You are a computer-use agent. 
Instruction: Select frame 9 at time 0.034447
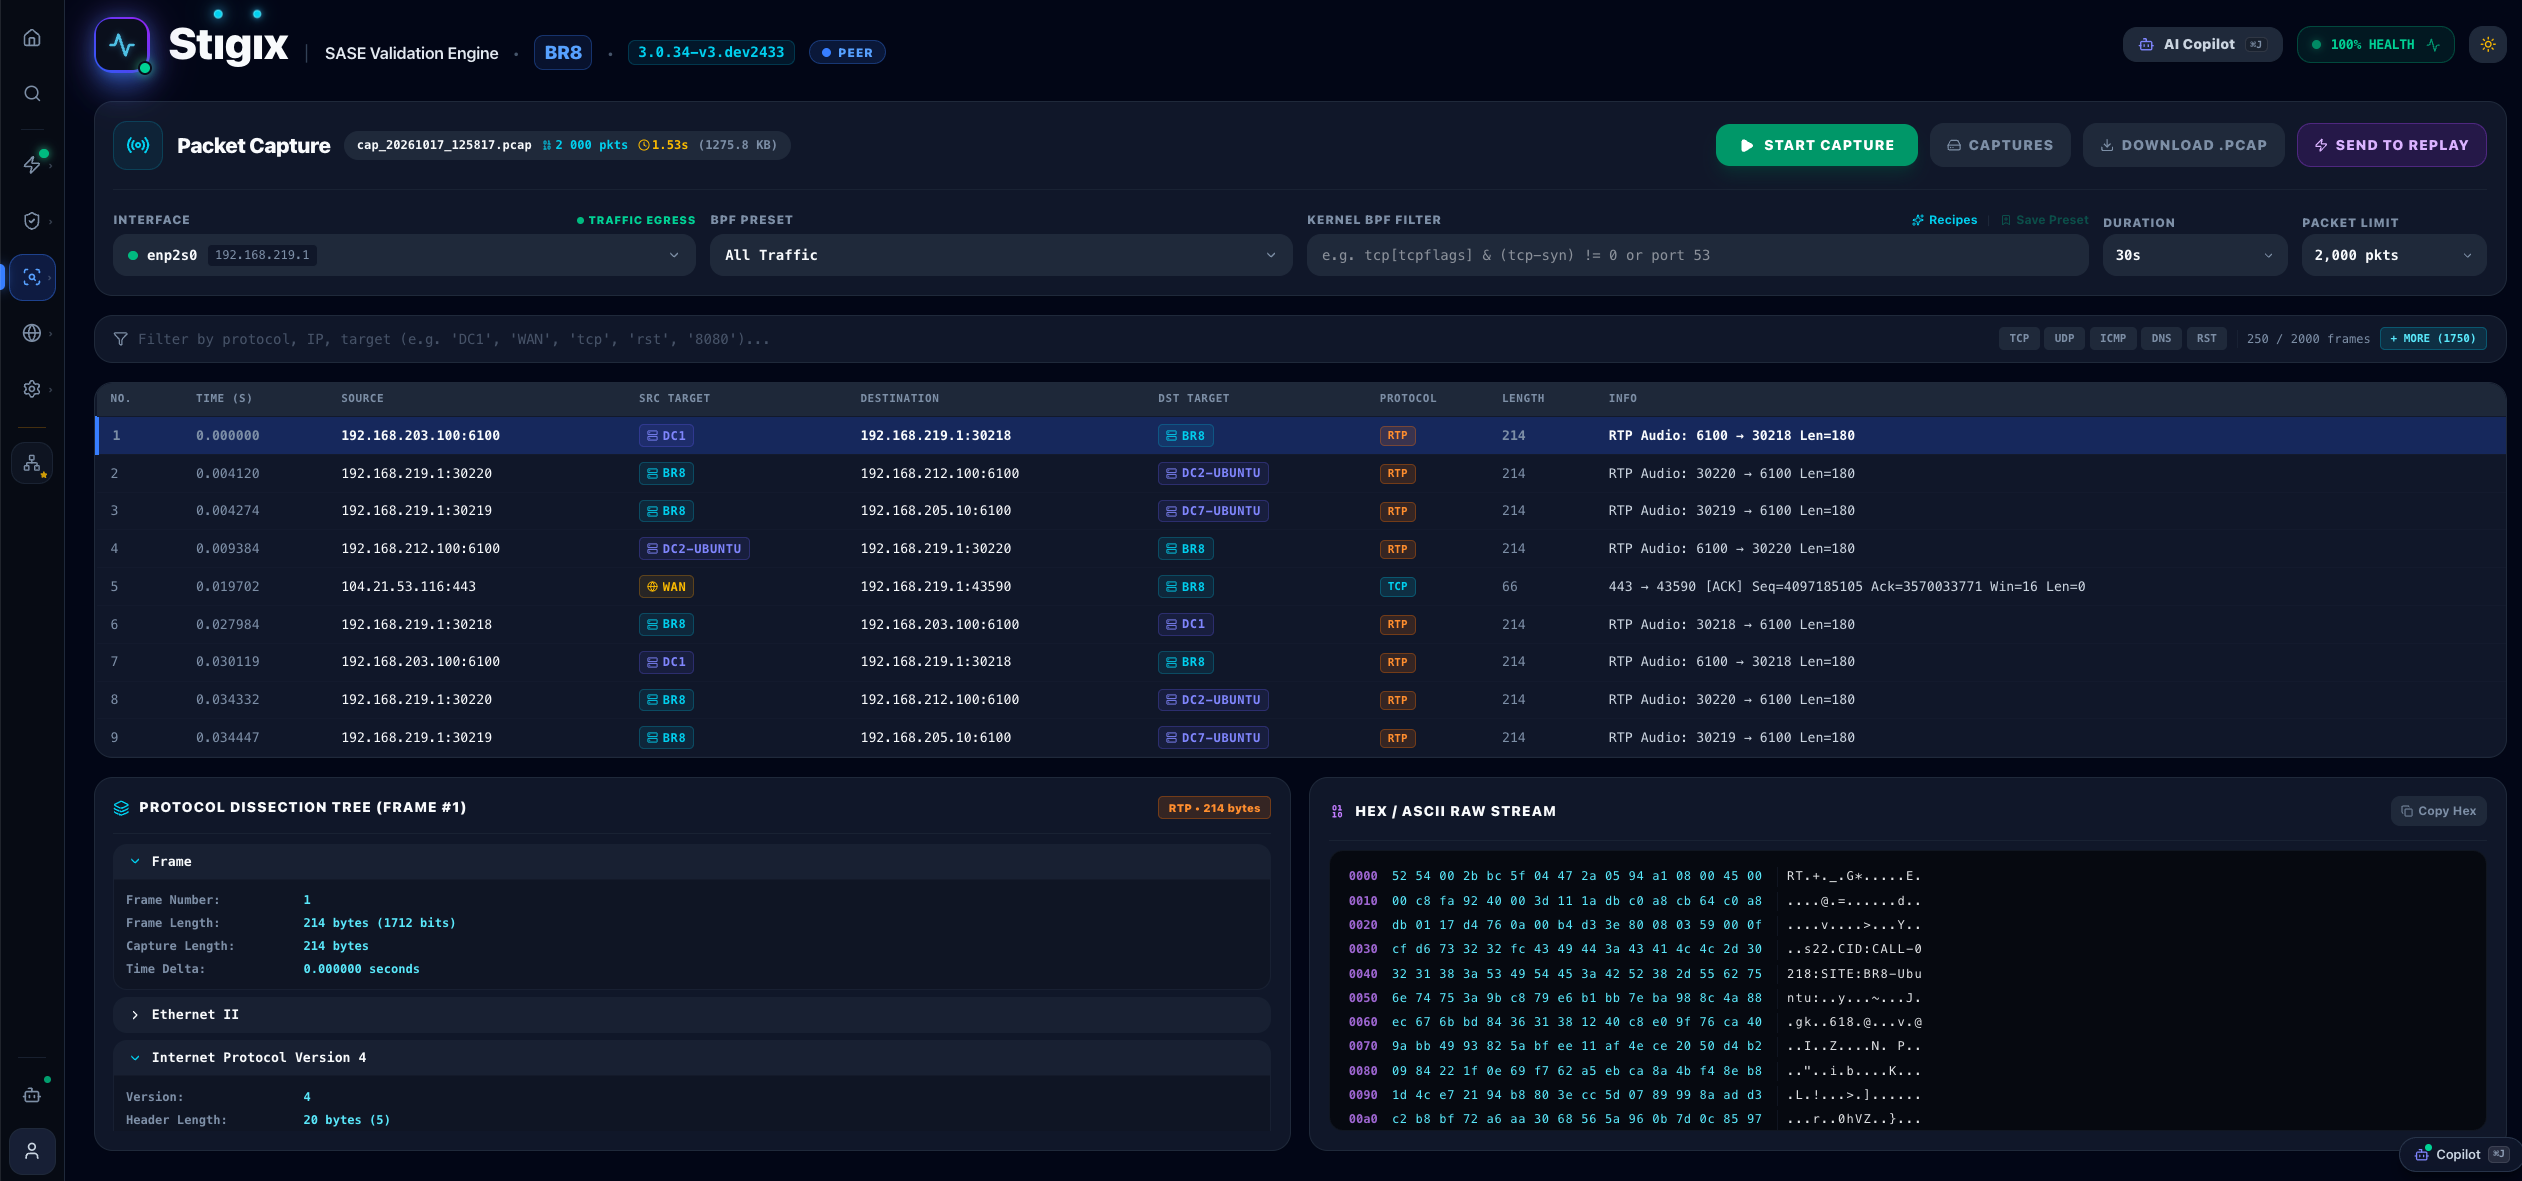pyautogui.click(x=1300, y=738)
